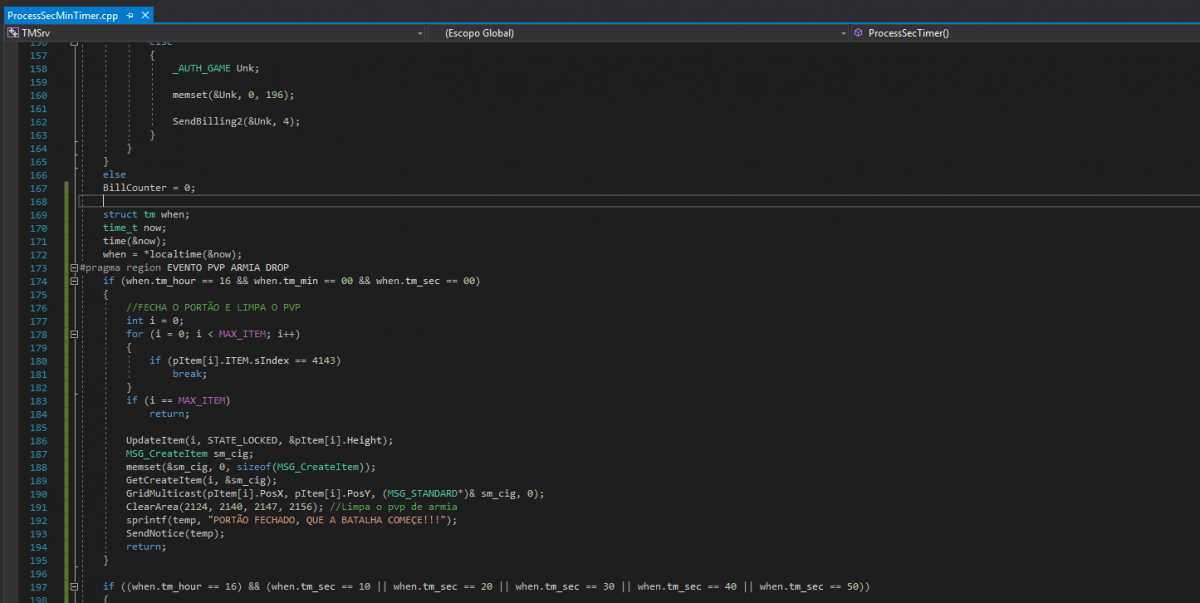Select the ProcessSecMinTimer.cpp document tab
Viewport: 1200px width, 603px height.
pos(64,16)
